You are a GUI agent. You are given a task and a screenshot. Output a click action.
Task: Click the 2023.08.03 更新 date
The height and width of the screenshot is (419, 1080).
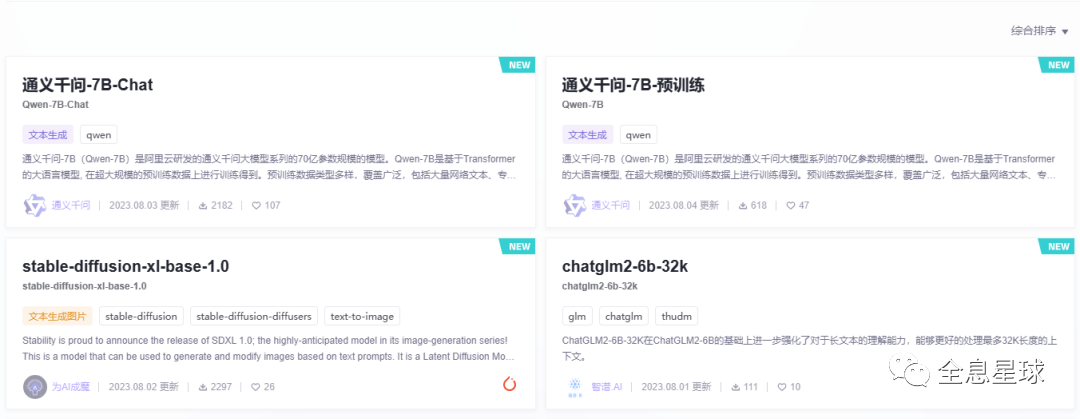click(144, 205)
